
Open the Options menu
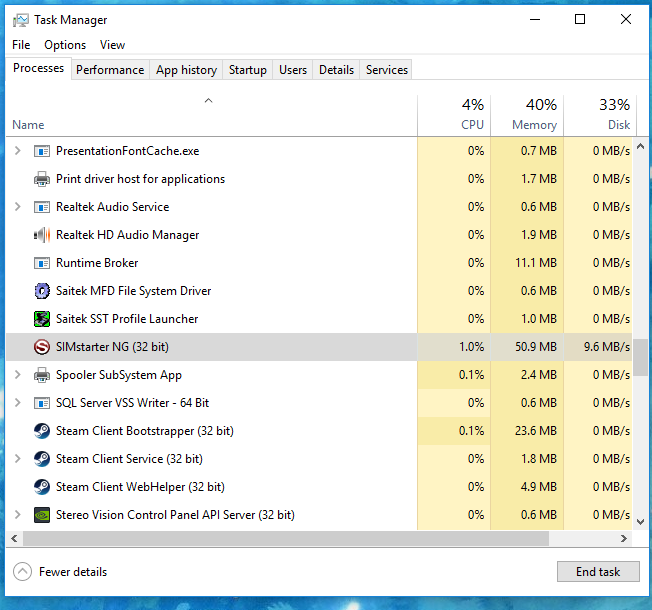click(65, 45)
